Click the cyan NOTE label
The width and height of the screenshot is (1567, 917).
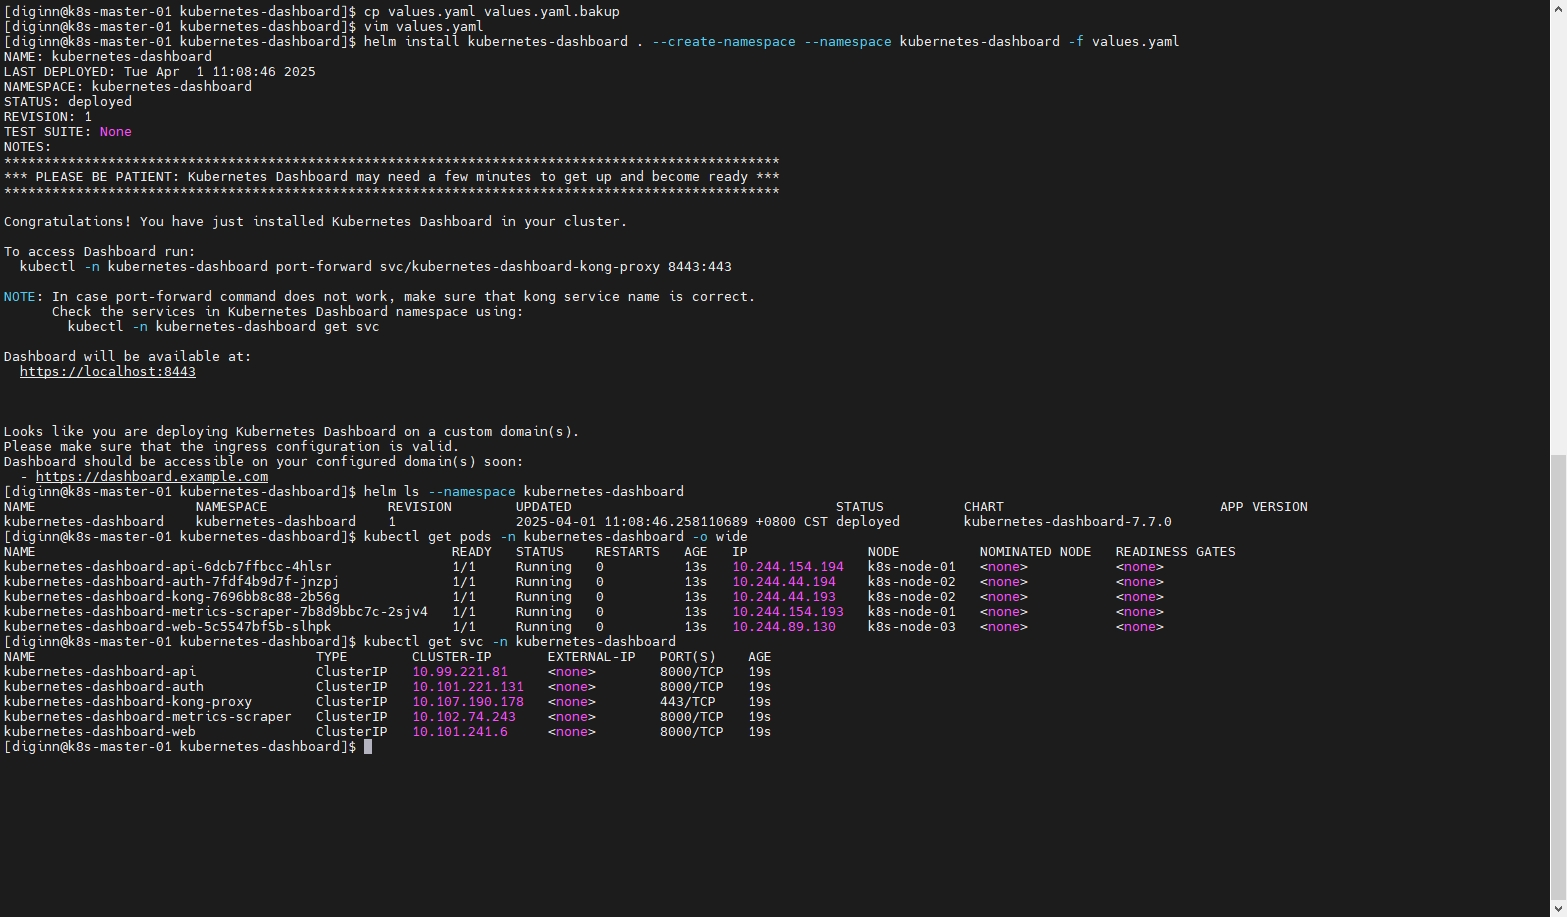coord(20,297)
